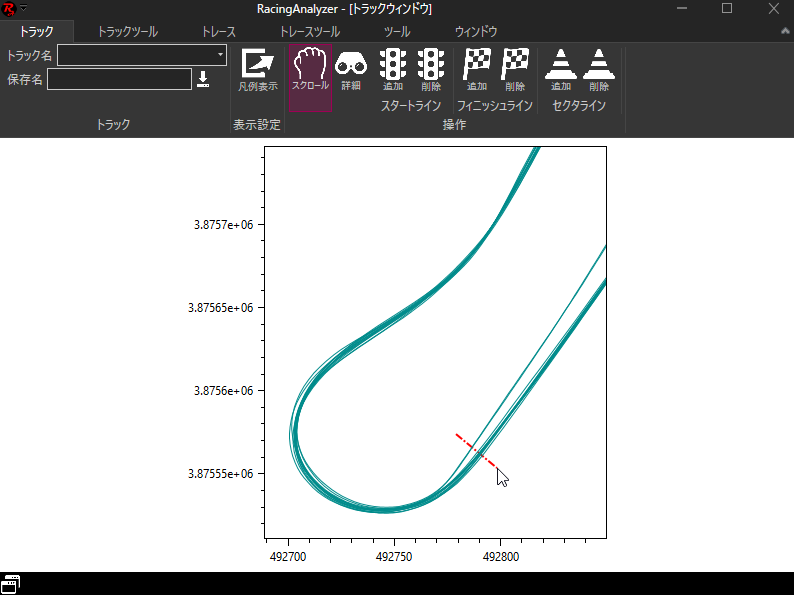Image resolution: width=794 pixels, height=595 pixels.
Task: Focus the 保存名 text input field
Action: (119, 79)
